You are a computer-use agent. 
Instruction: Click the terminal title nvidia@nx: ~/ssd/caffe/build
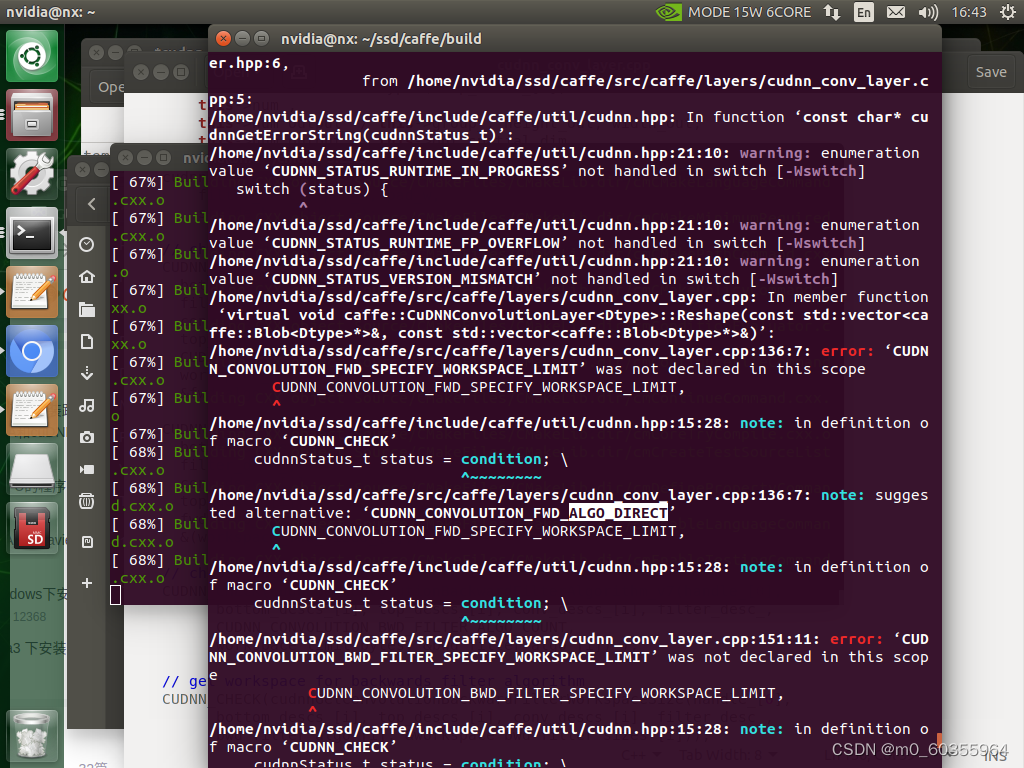click(381, 39)
